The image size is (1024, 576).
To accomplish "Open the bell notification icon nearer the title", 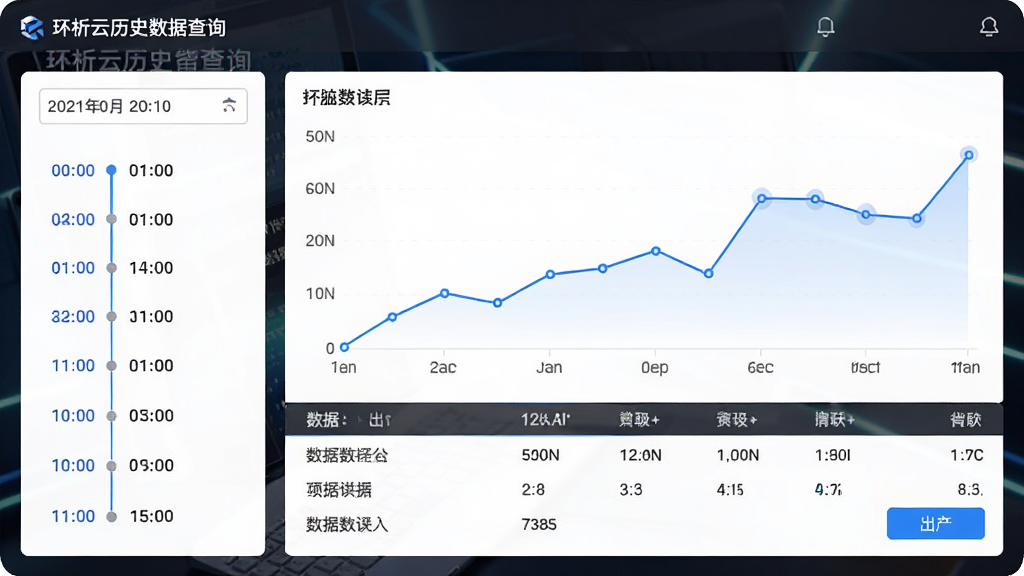I will pos(825,26).
